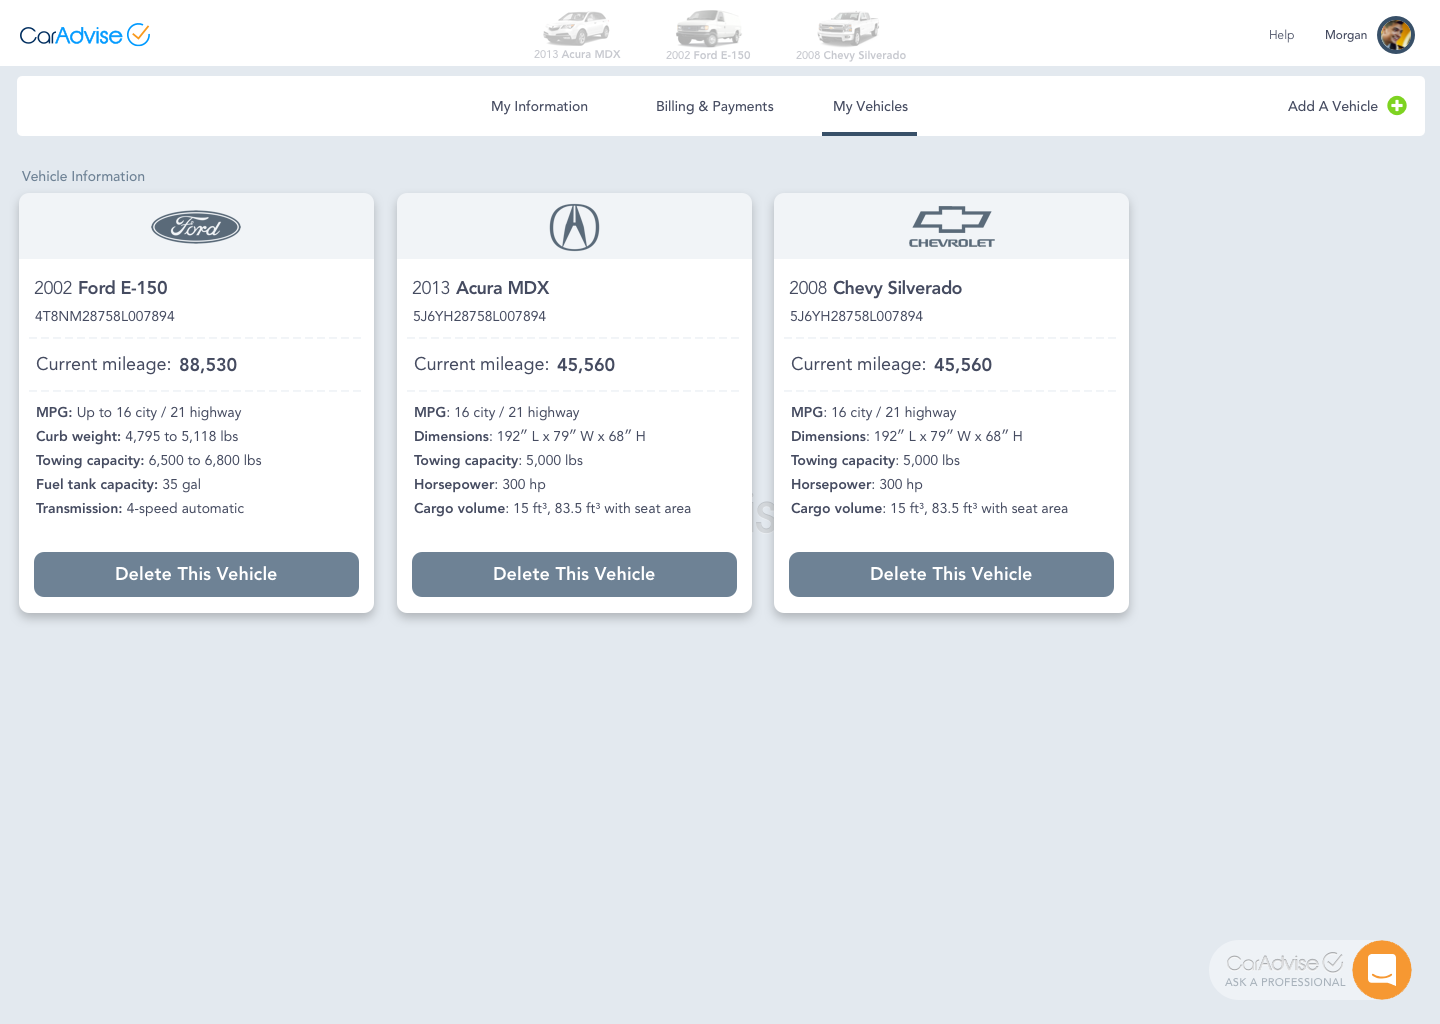Click Chevy Silverado current mileage 45,560

pyautogui.click(x=891, y=365)
